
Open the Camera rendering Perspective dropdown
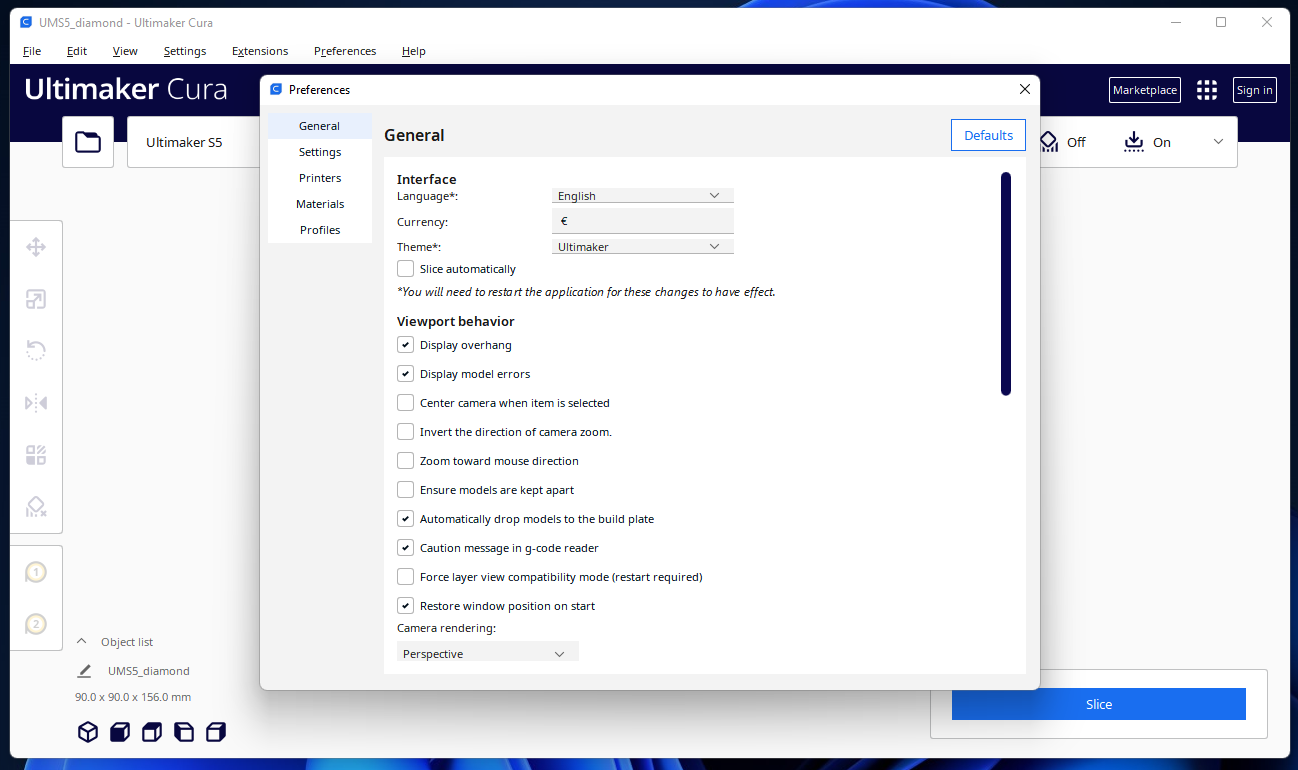(488, 653)
